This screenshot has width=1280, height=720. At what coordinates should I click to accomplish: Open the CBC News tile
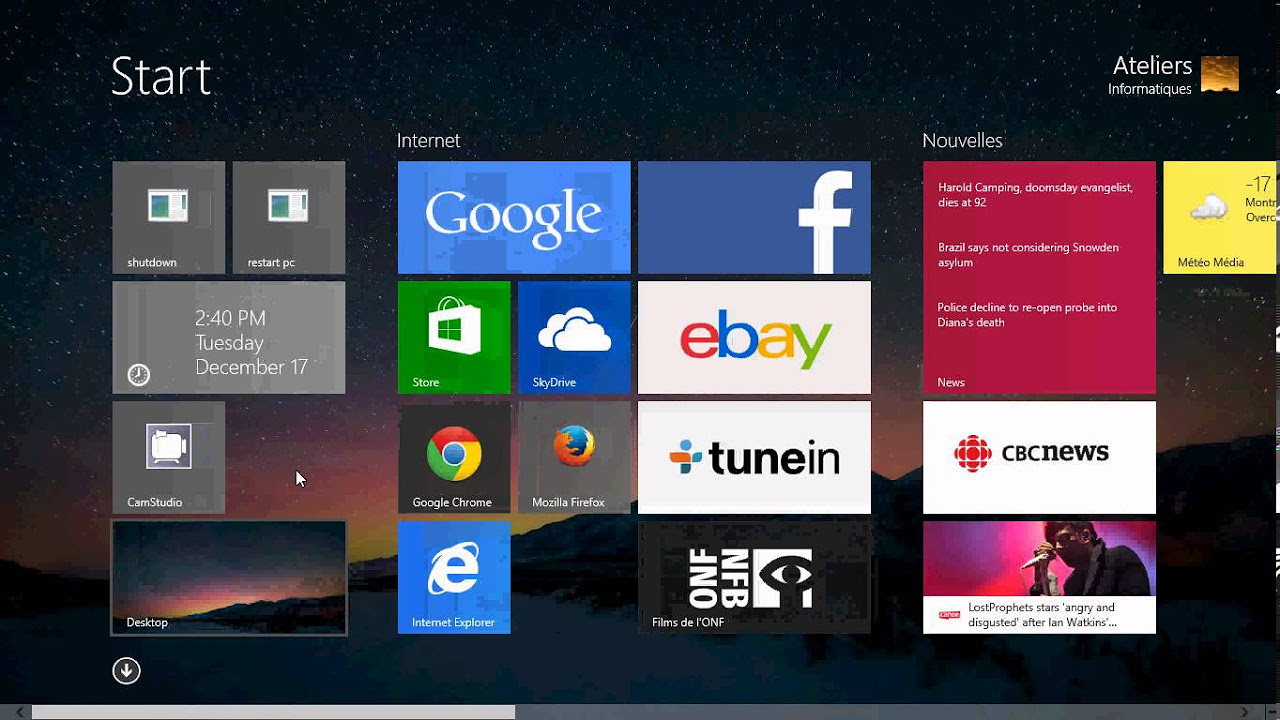(x=1039, y=457)
